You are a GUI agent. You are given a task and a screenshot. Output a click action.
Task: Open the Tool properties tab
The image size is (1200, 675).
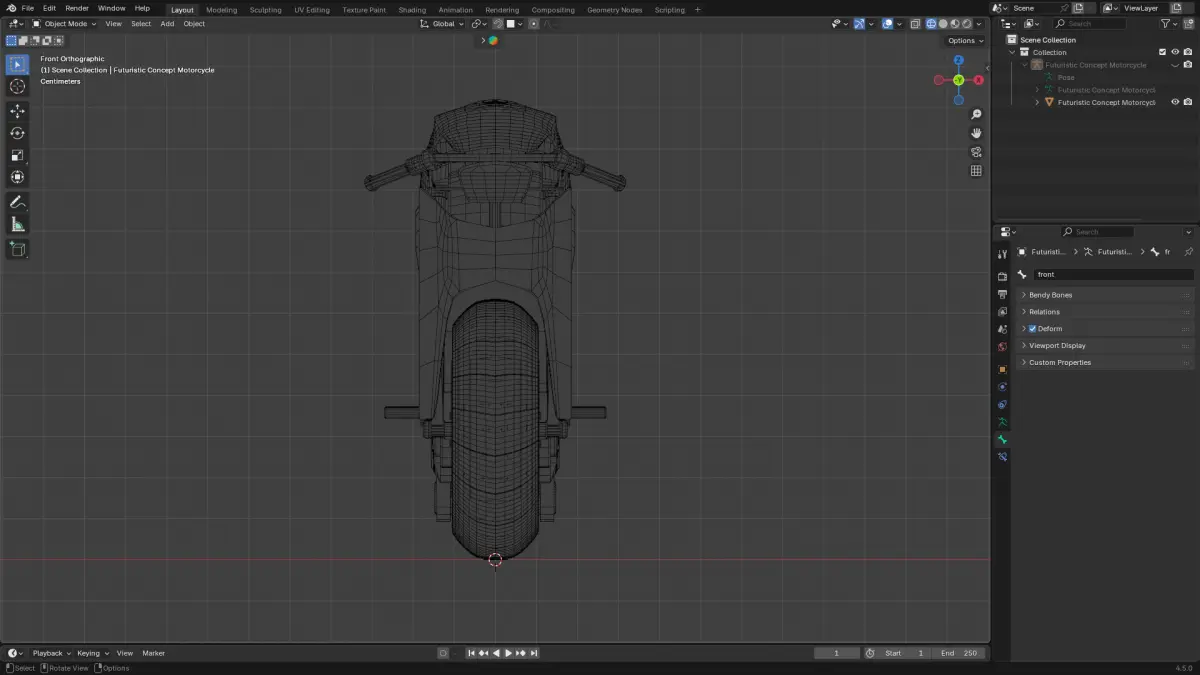pos(1002,254)
